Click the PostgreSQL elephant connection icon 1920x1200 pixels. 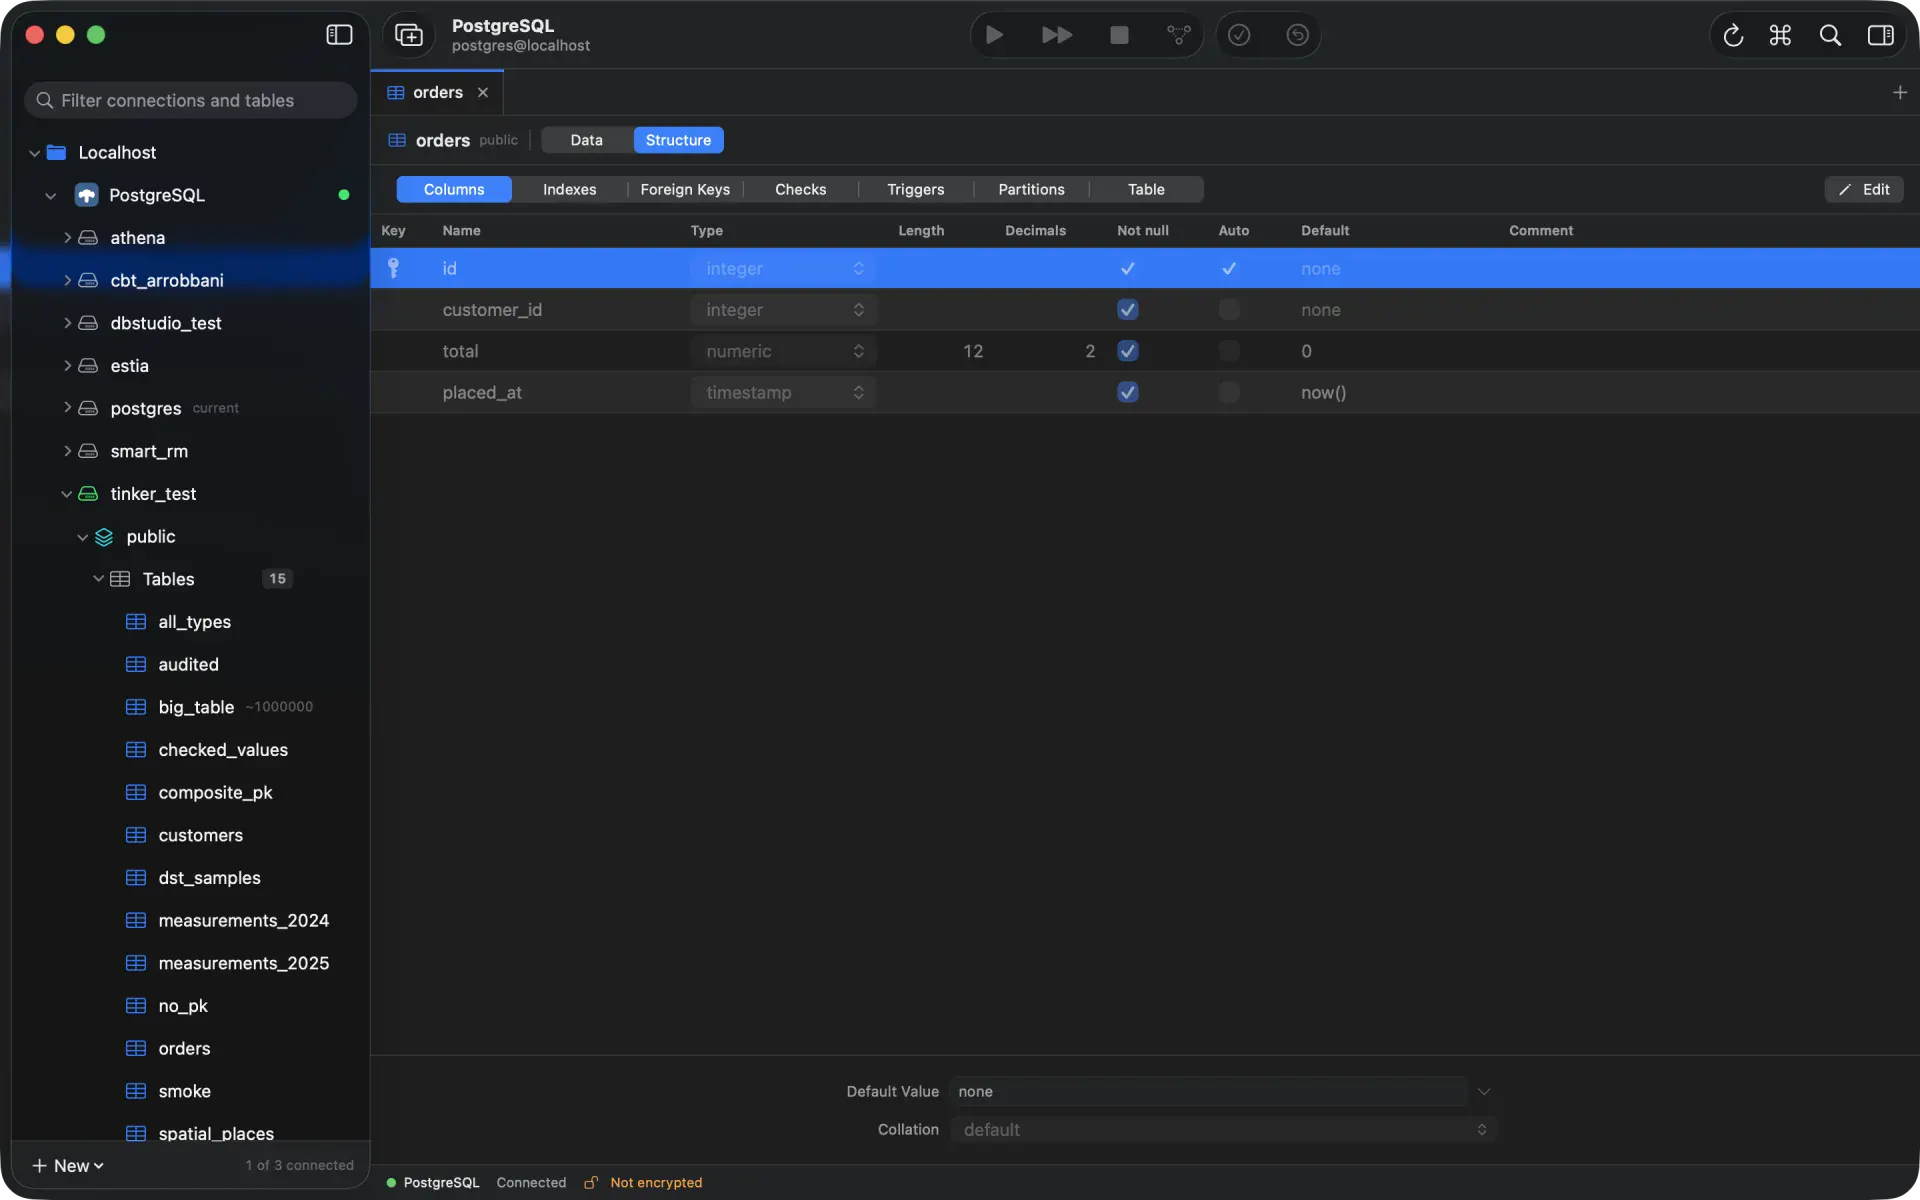pyautogui.click(x=87, y=195)
